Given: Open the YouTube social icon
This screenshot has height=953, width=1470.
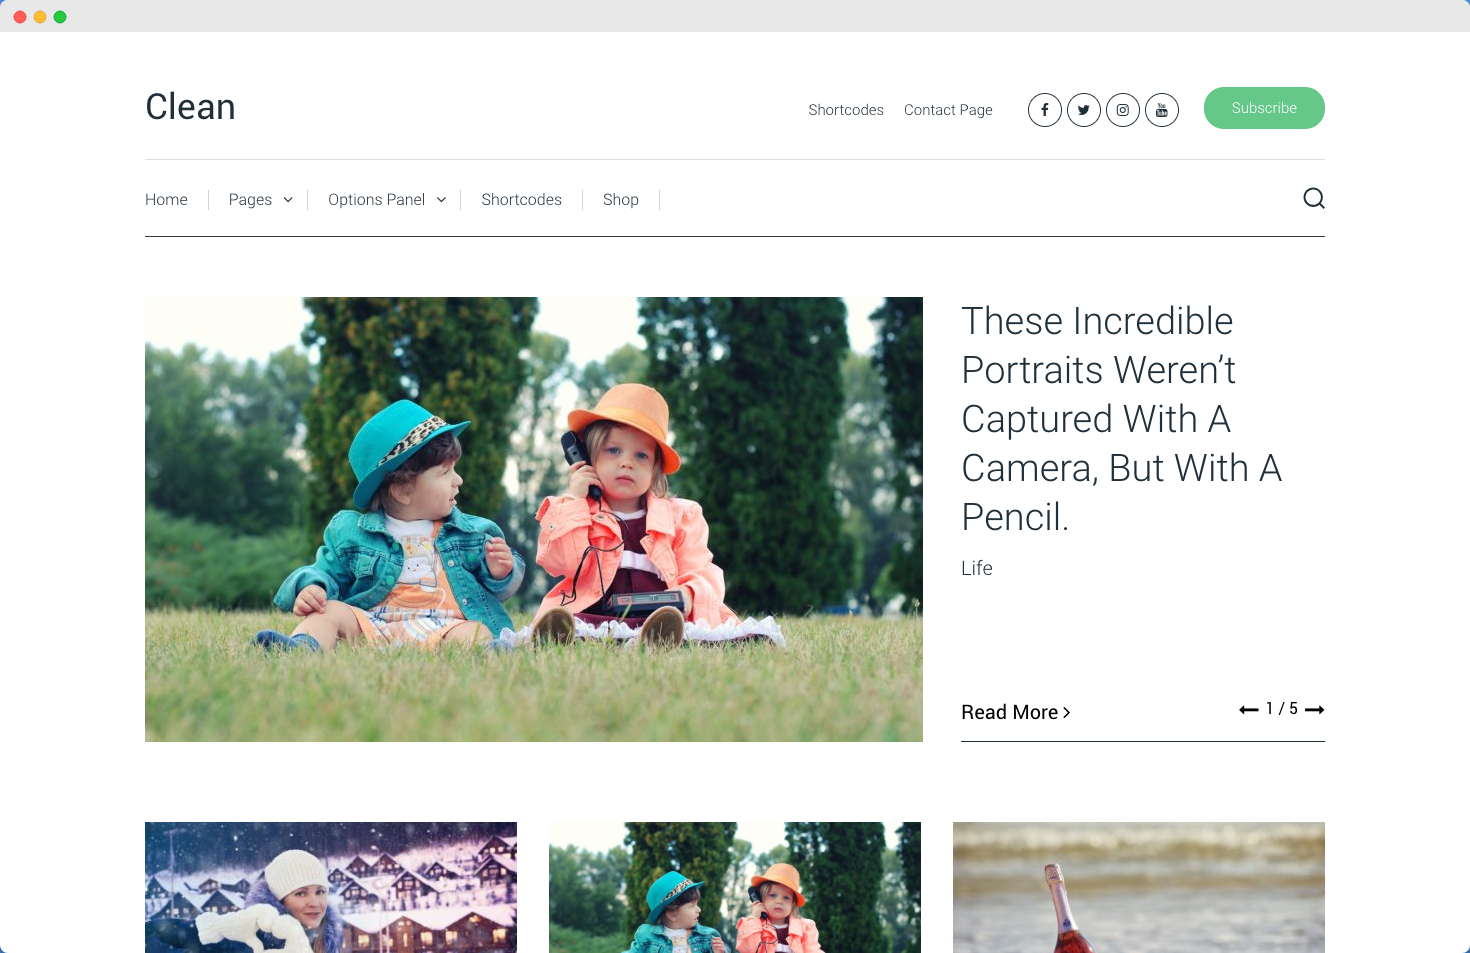Looking at the screenshot, I should pos(1161,110).
